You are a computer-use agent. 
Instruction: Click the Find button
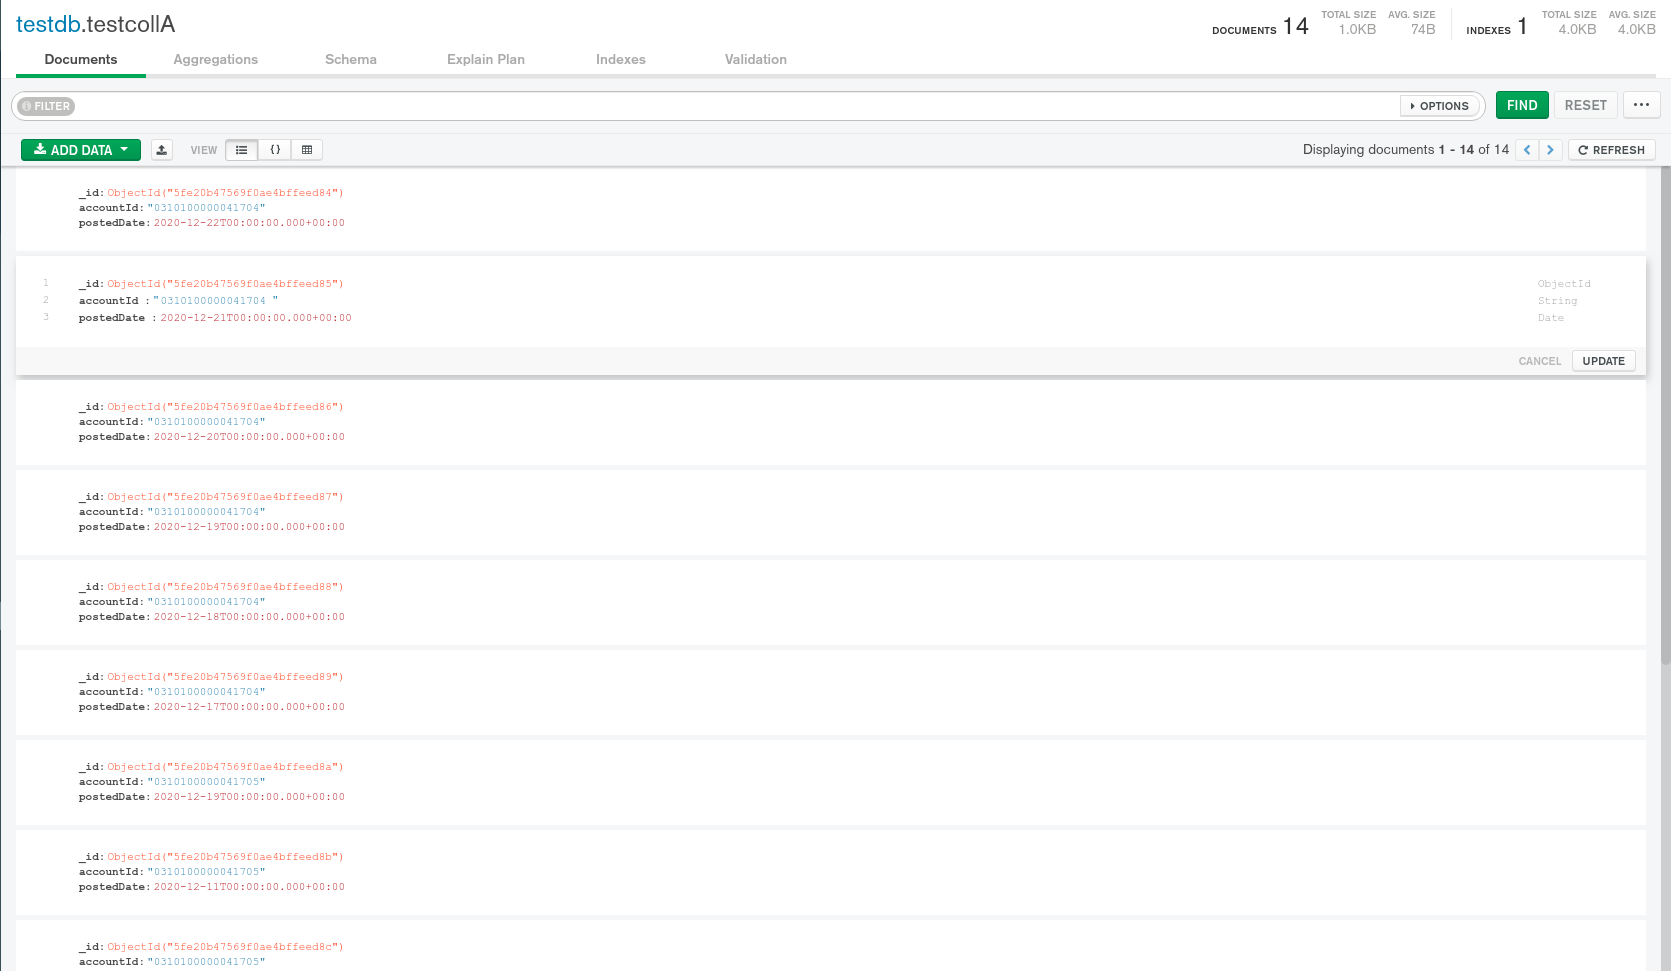tap(1522, 105)
